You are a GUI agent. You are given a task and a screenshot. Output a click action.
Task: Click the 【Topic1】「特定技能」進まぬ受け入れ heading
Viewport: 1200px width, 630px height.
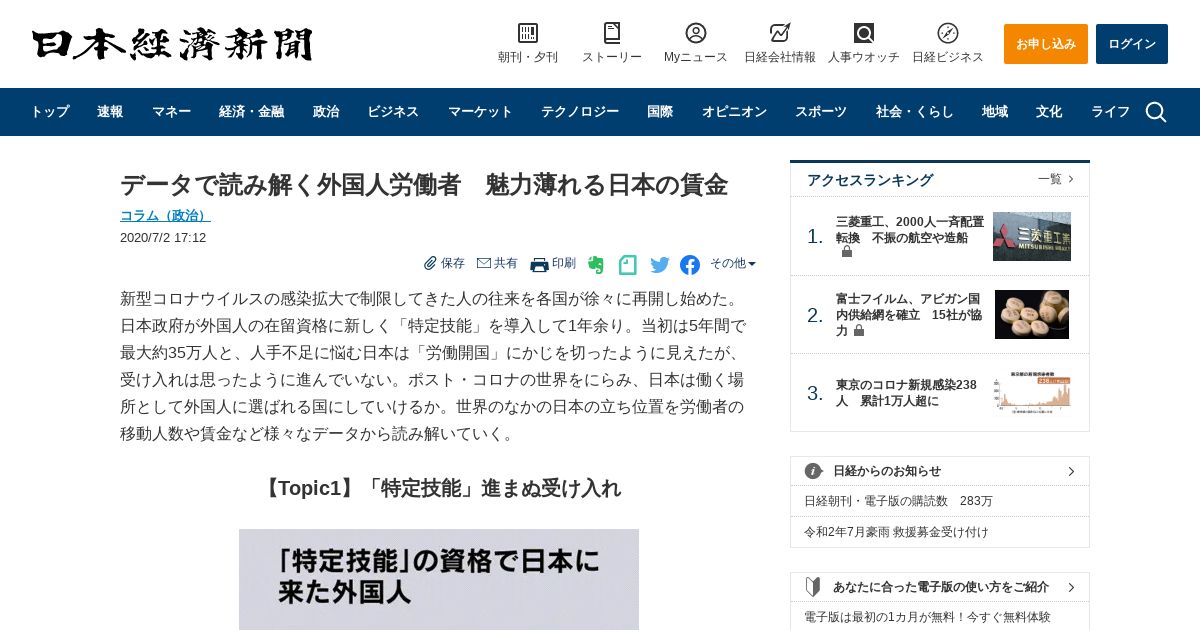pyautogui.click(x=439, y=488)
